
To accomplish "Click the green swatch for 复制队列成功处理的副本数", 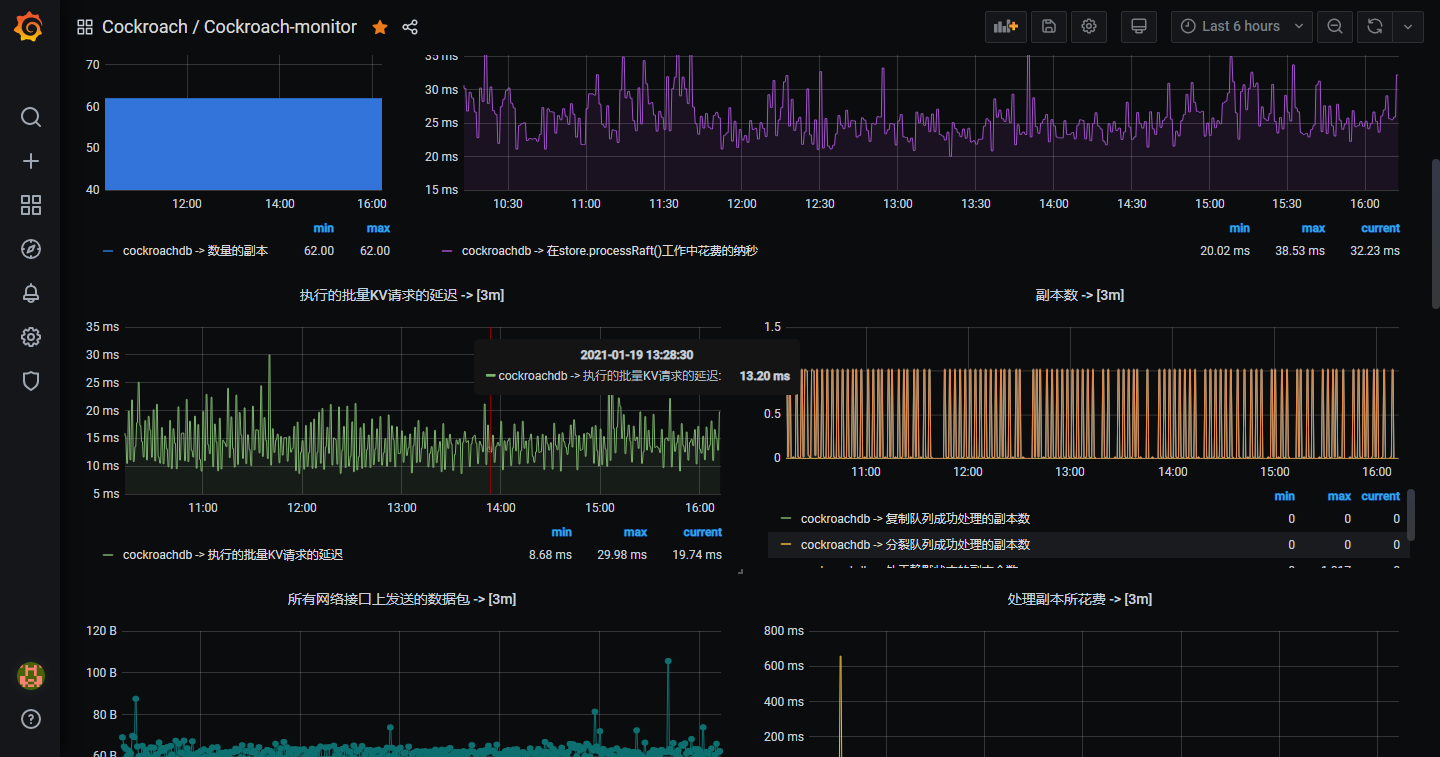I will point(786,519).
